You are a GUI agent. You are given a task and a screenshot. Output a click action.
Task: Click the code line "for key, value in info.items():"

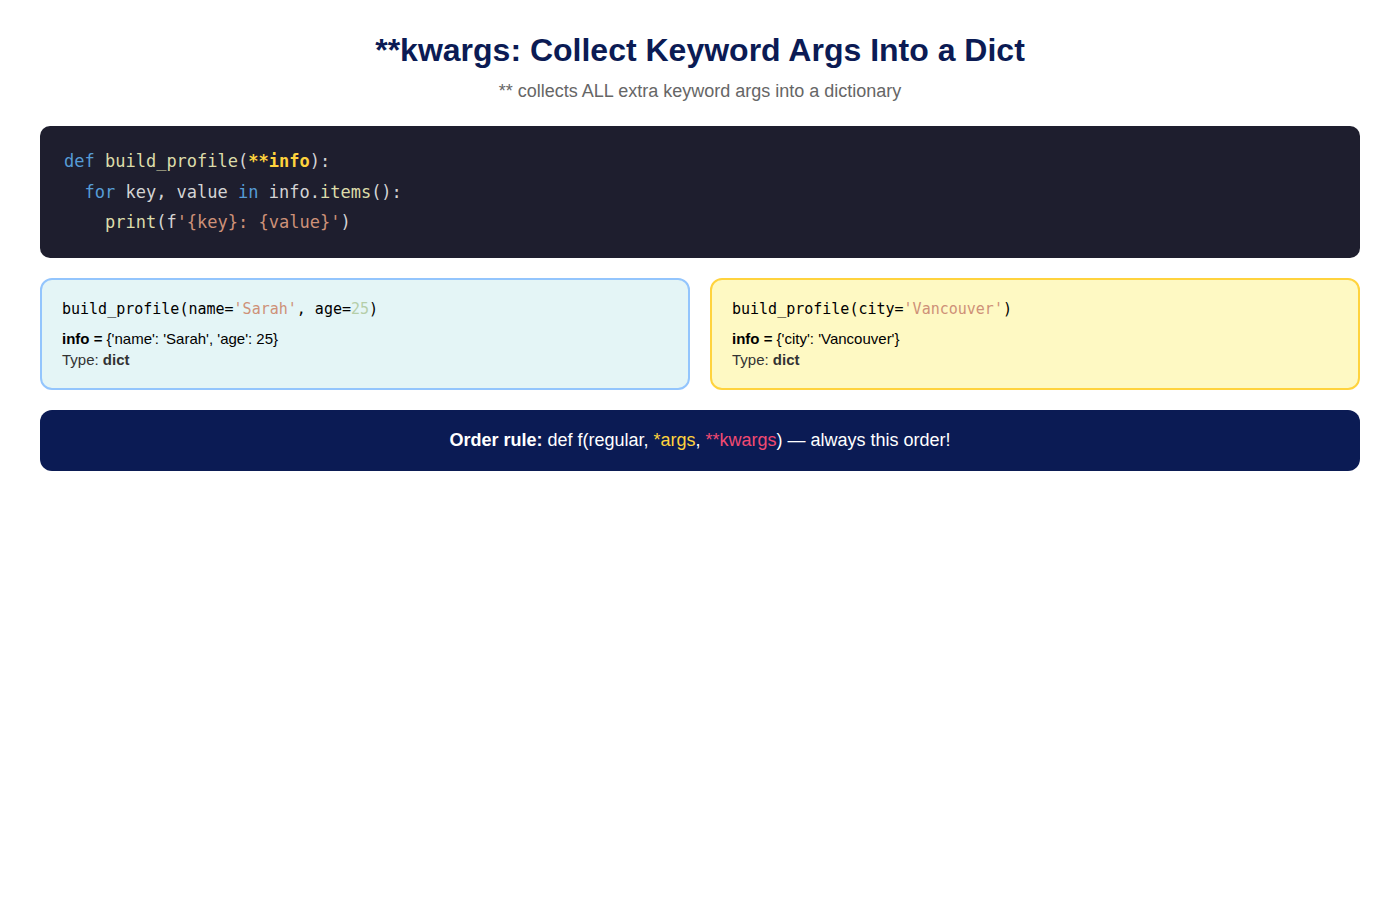click(243, 192)
